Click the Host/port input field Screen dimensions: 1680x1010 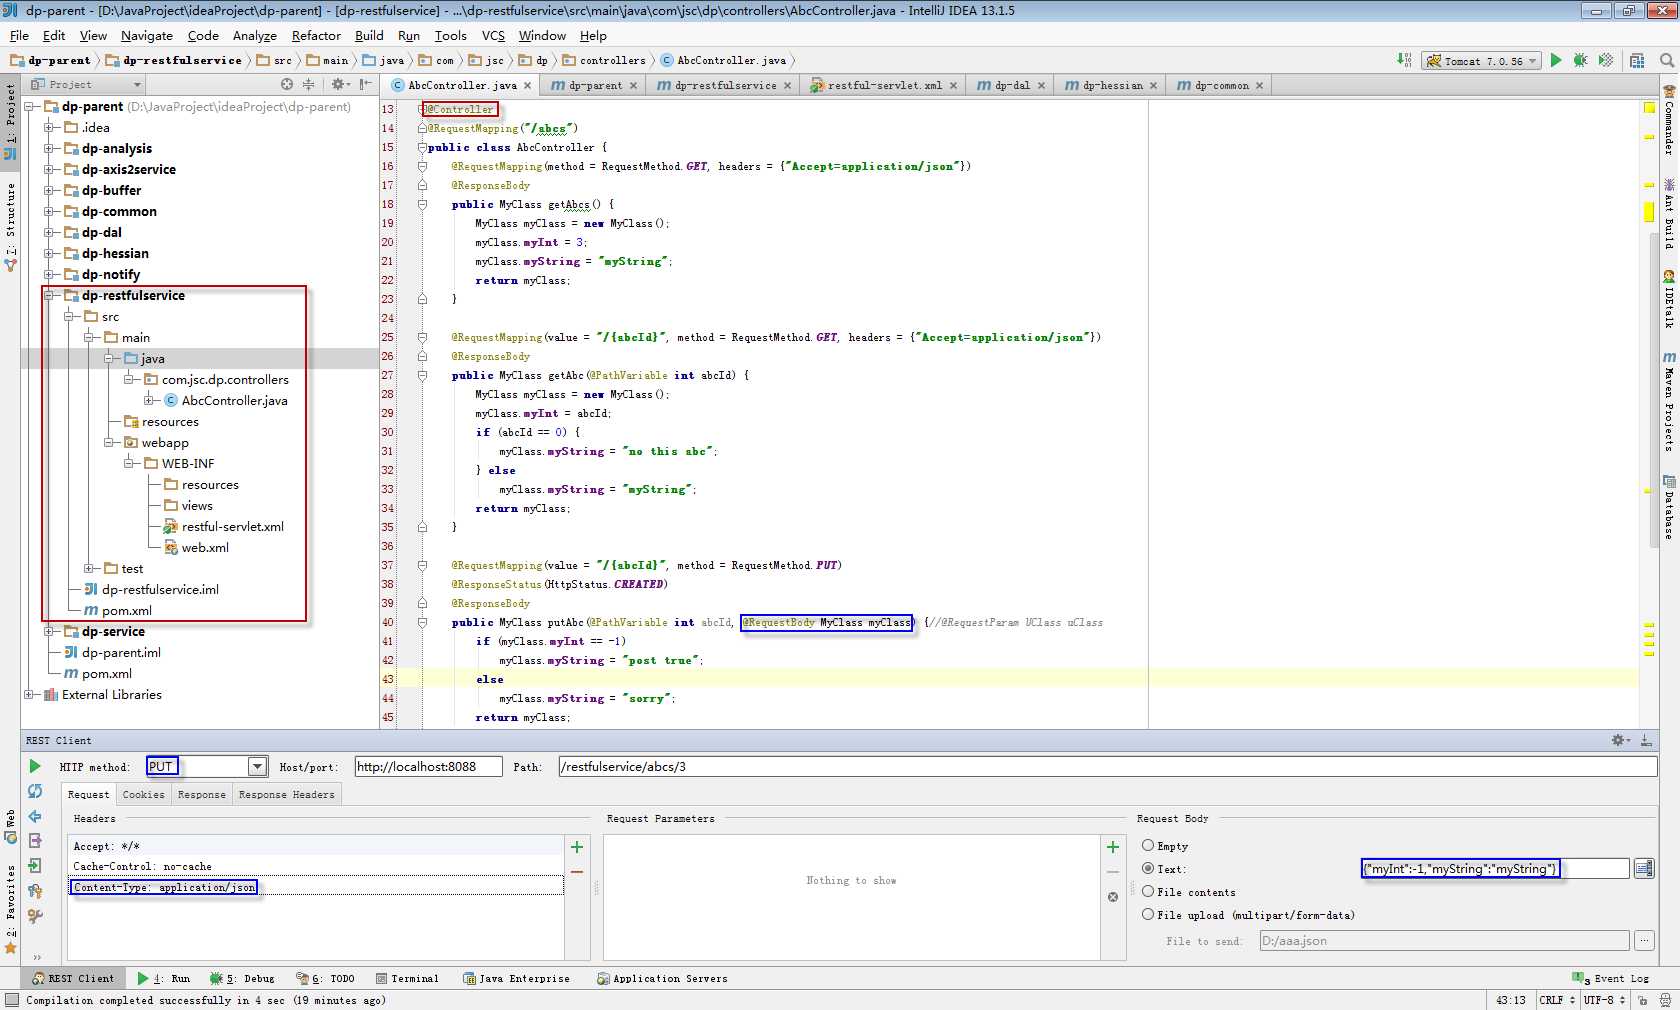[429, 767]
